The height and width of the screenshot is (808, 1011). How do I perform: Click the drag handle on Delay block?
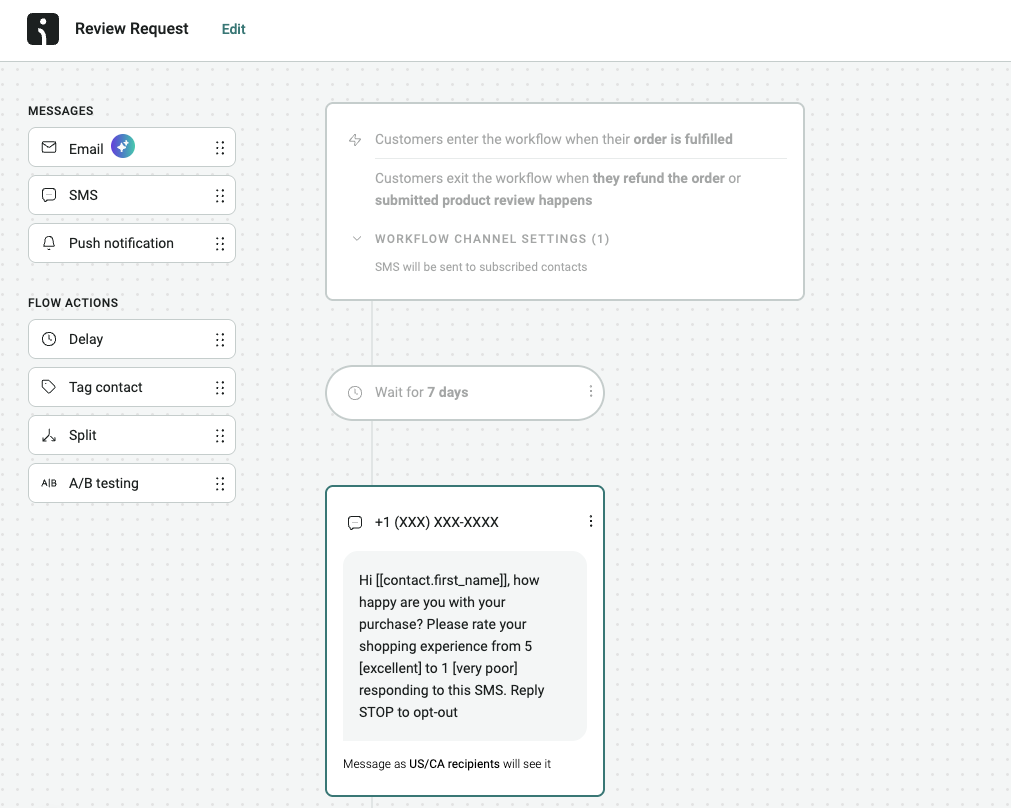click(220, 340)
